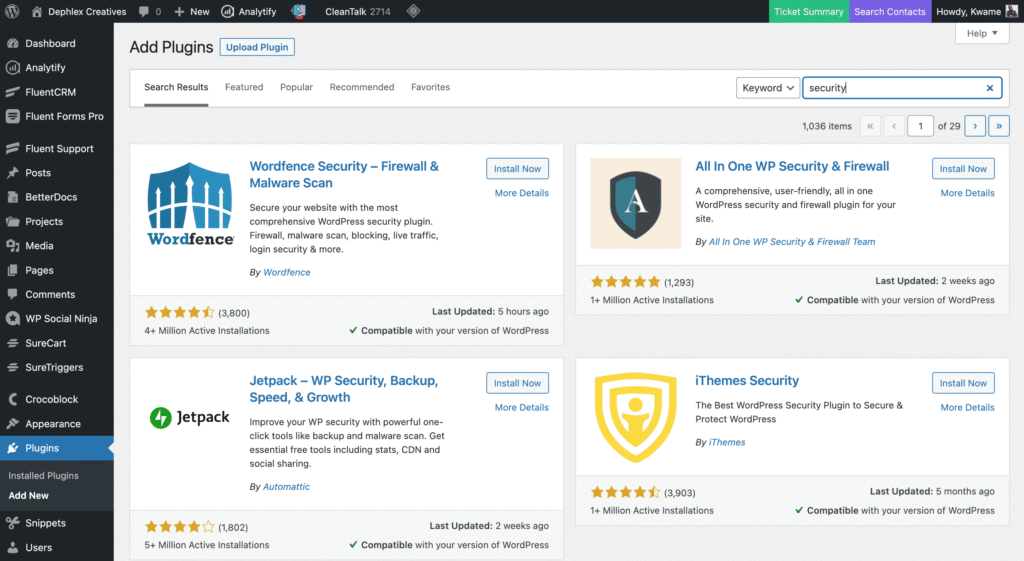Open More Details for Jetpack
The width and height of the screenshot is (1024, 561).
[521, 407]
